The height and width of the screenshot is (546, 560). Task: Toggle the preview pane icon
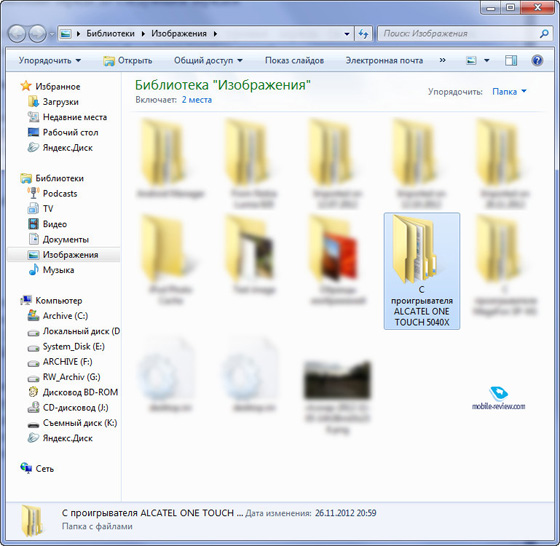pos(511,60)
